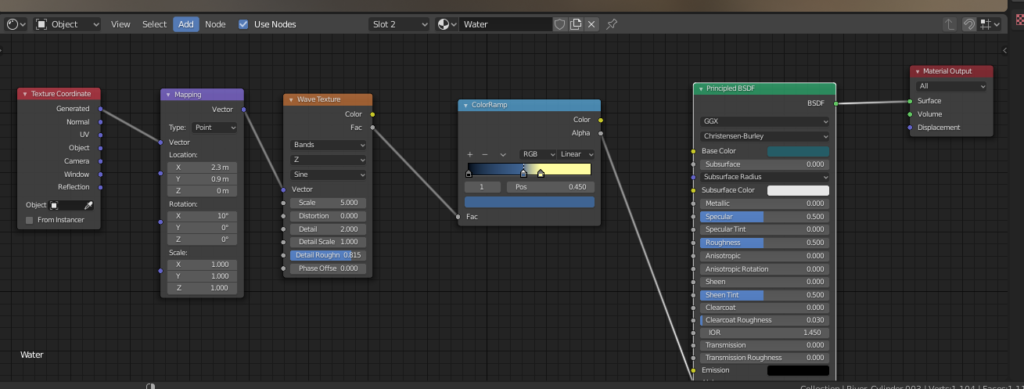Open the blue ColorRamp stop color swatch

530,202
